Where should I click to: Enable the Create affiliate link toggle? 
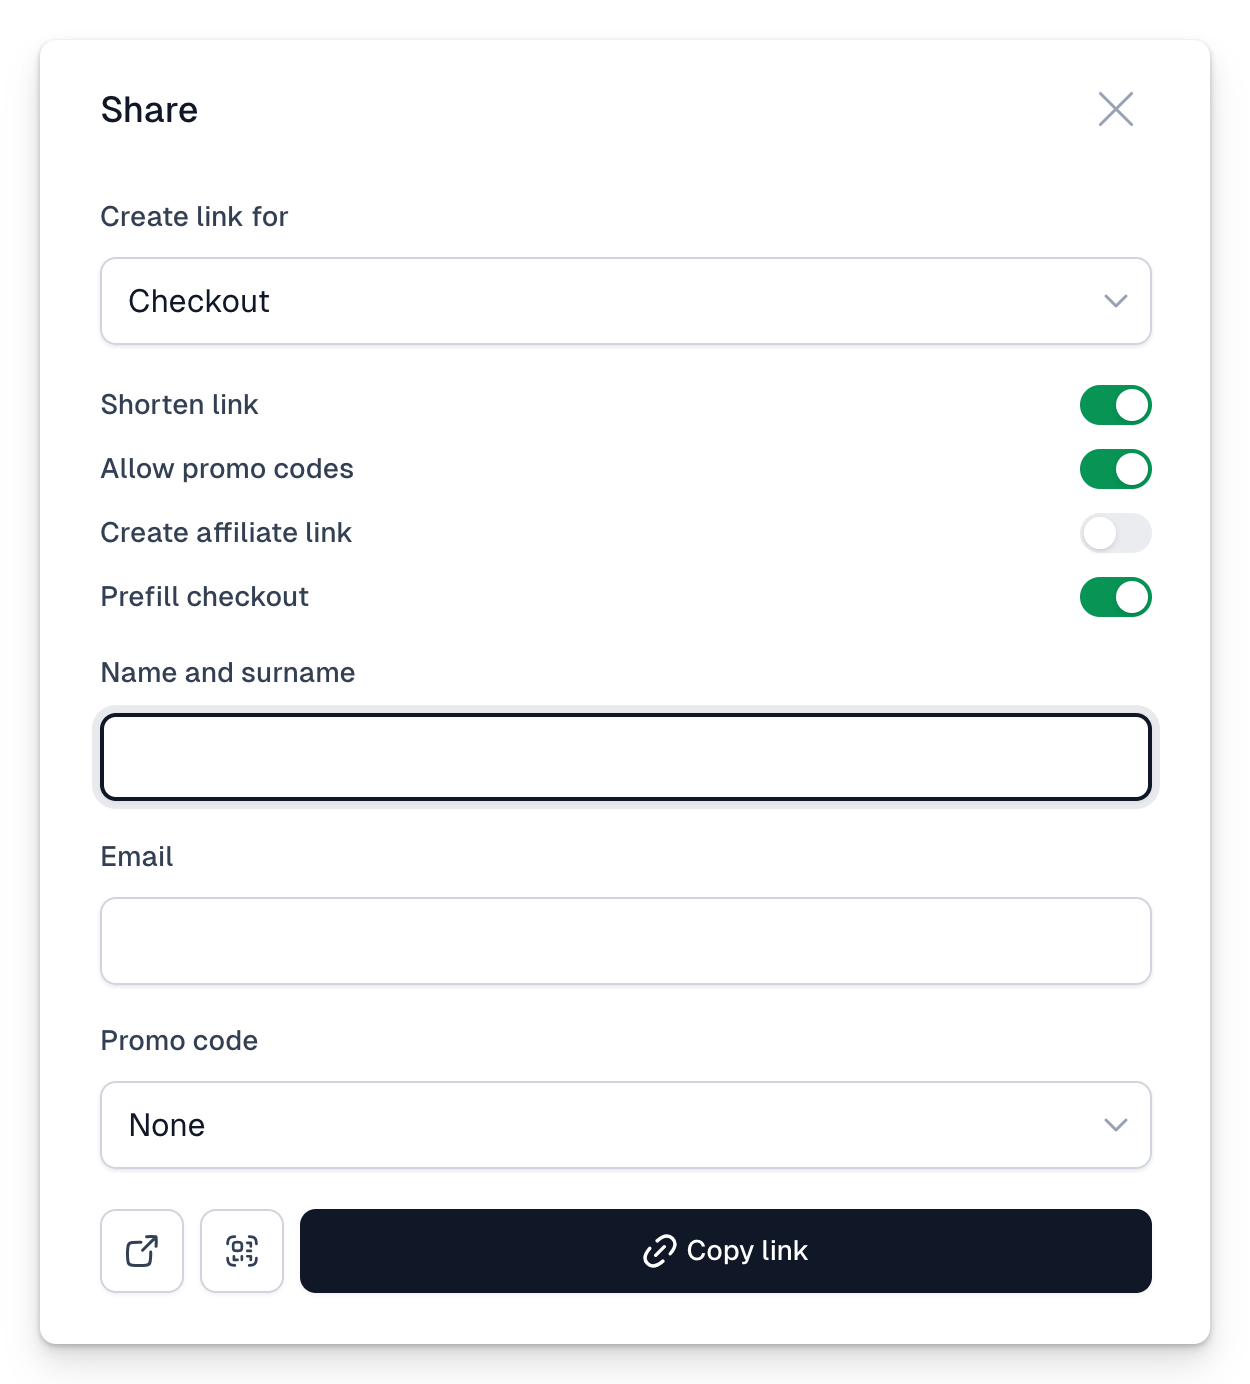(1116, 533)
